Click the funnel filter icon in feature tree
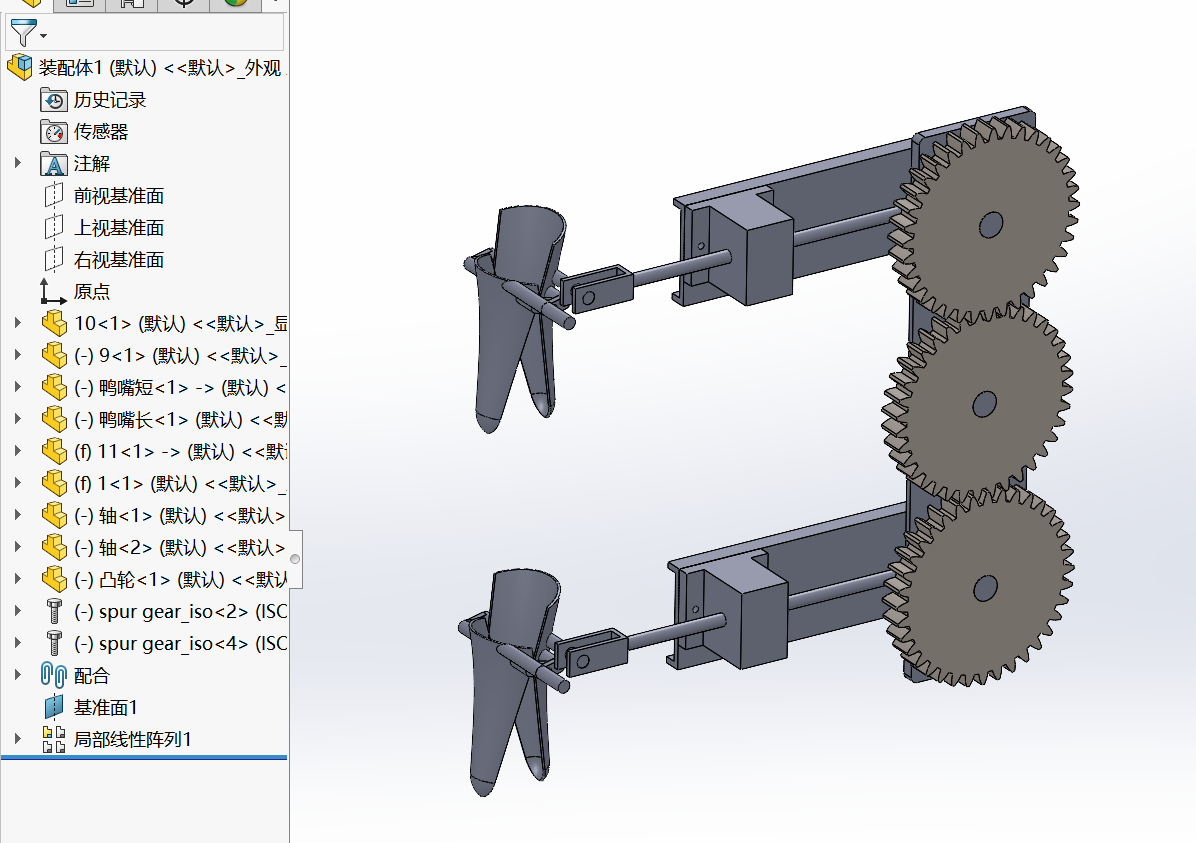Screen dimensions: 1196x843 pyautogui.click(x=23, y=33)
